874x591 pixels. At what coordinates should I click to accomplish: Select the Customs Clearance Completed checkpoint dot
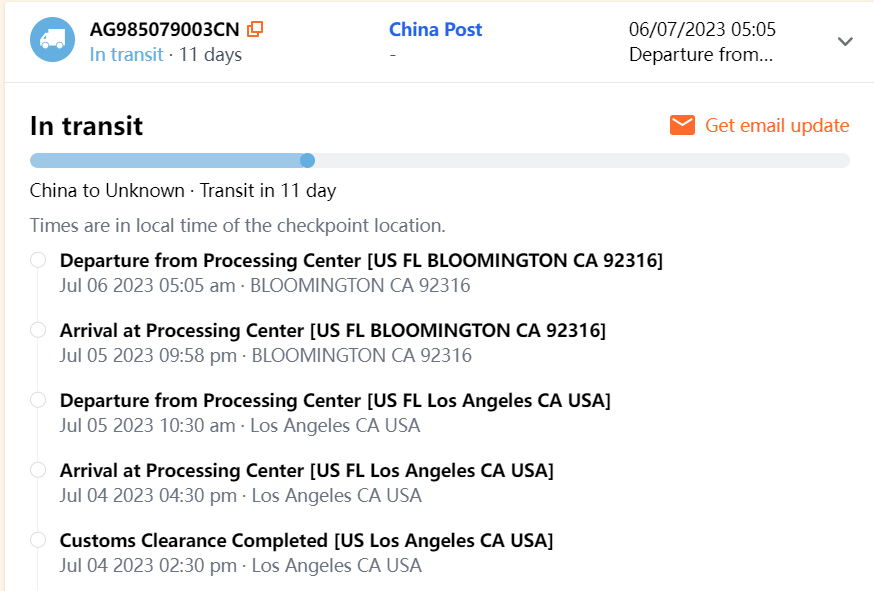[x=38, y=540]
